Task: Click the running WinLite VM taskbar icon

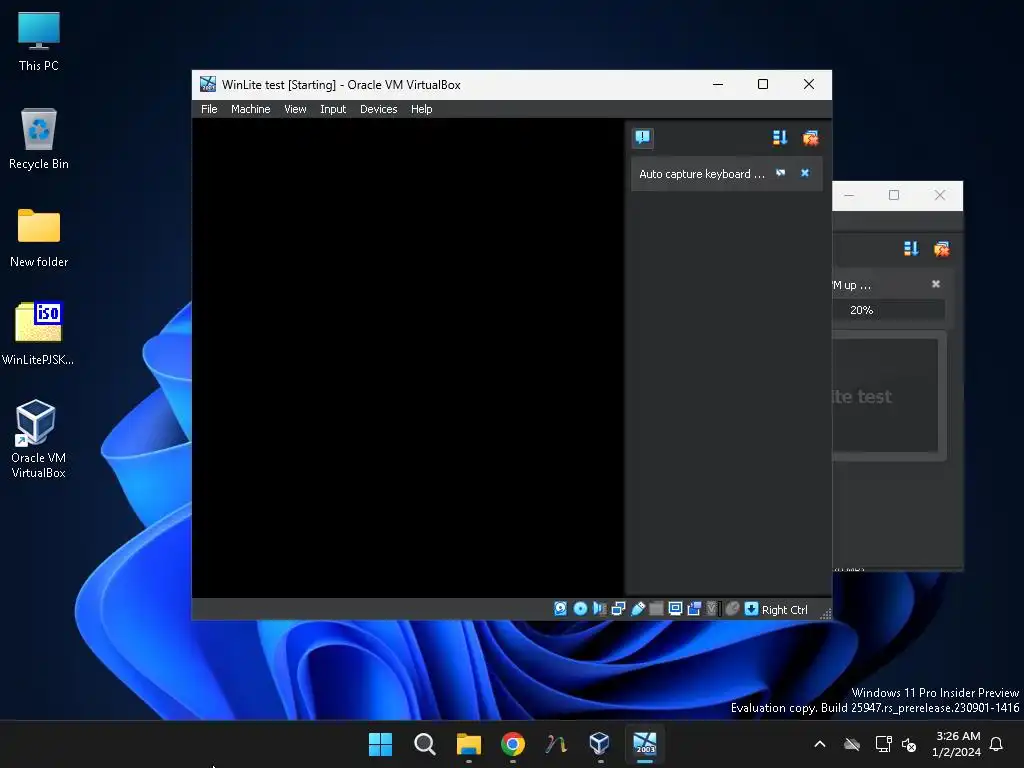Action: [x=645, y=744]
